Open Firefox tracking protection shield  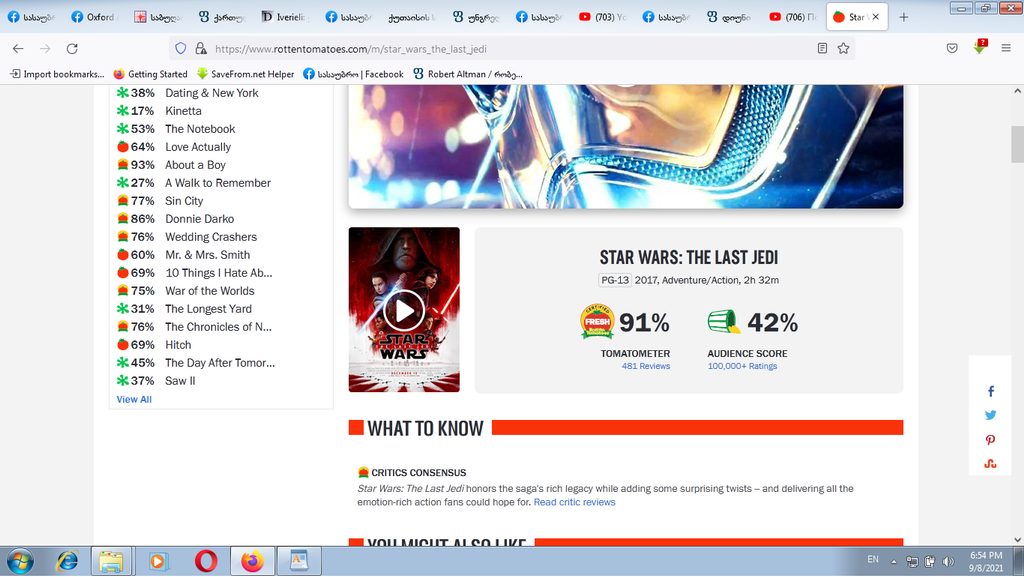coord(181,48)
